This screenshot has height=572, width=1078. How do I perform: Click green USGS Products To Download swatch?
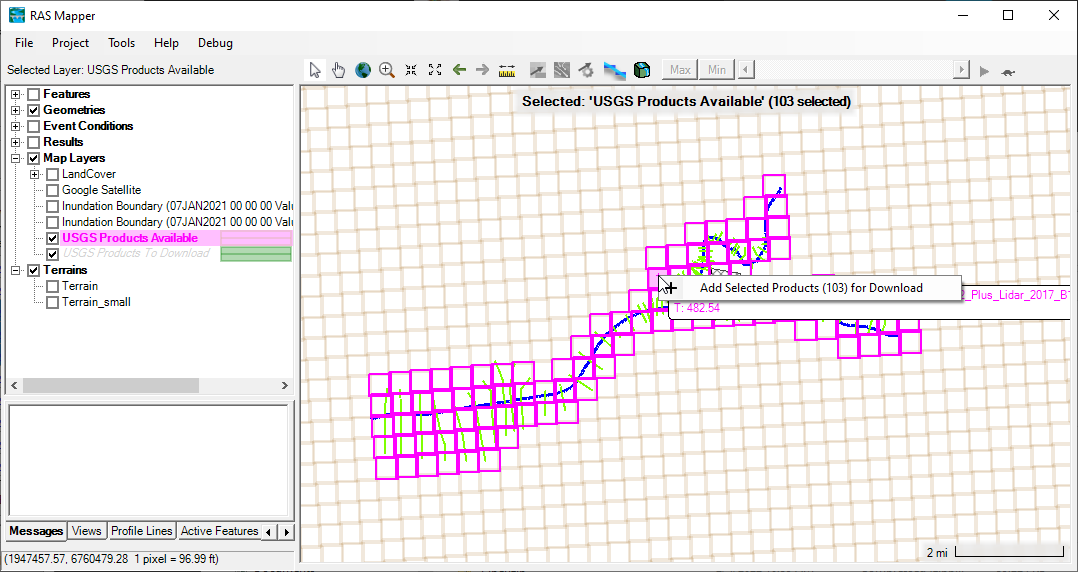[x=255, y=254]
